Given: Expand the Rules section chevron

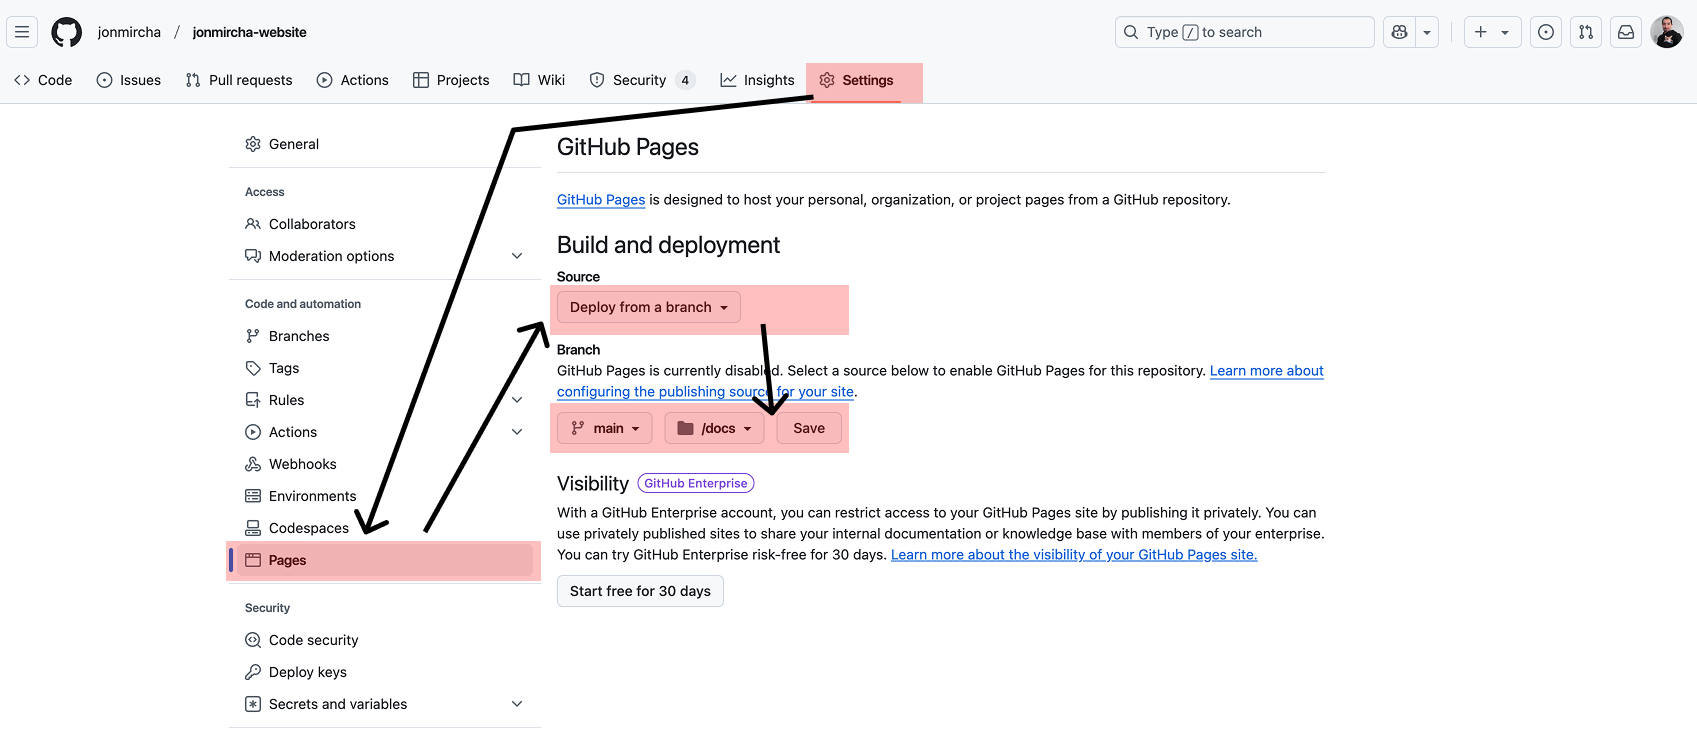Looking at the screenshot, I should click(517, 400).
